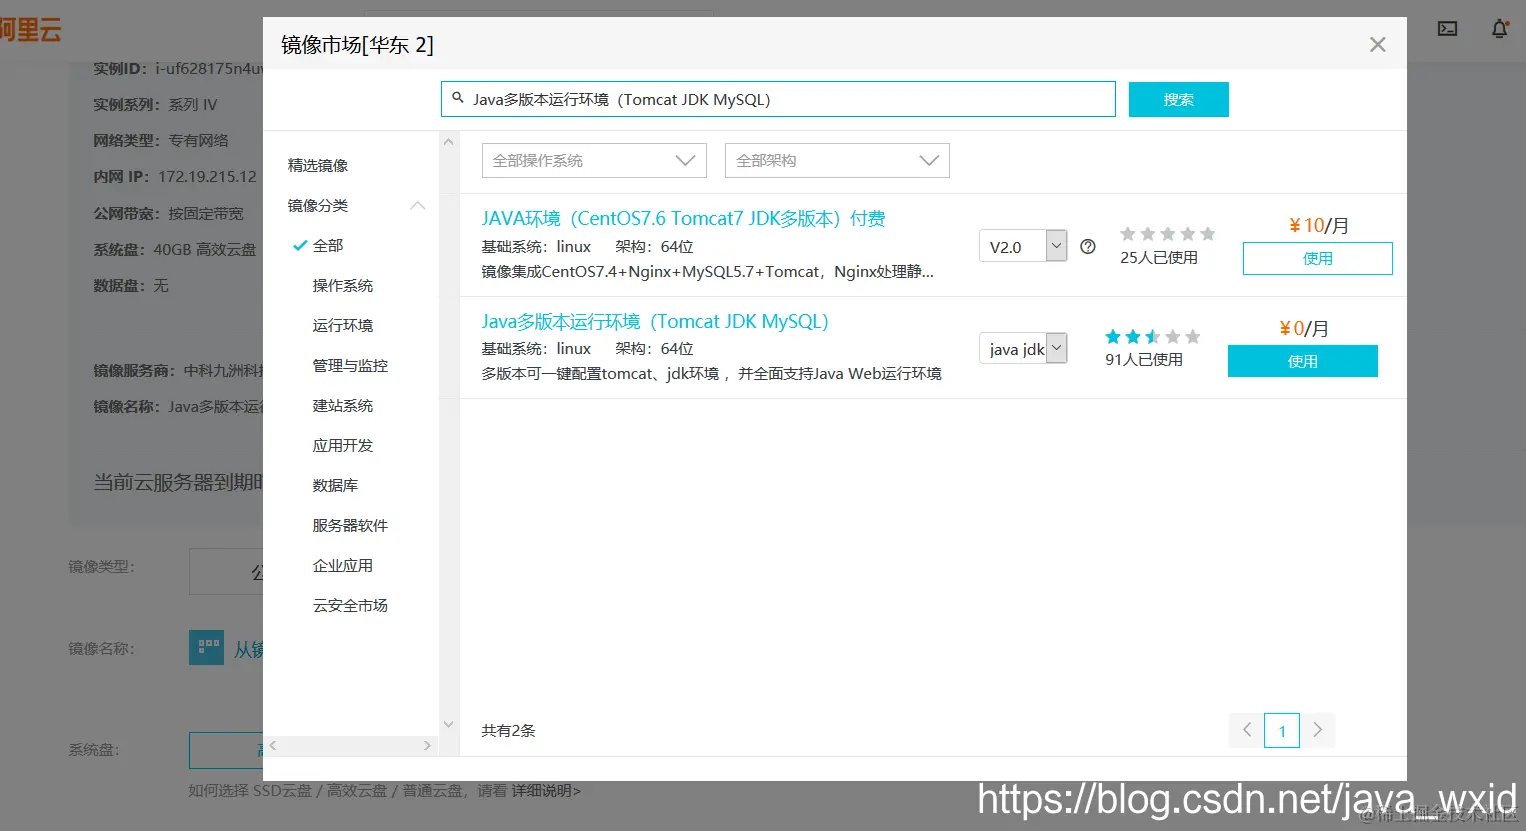Open the Java多版本运行环境 (Tomcat JDK MySQL) link

tap(655, 321)
